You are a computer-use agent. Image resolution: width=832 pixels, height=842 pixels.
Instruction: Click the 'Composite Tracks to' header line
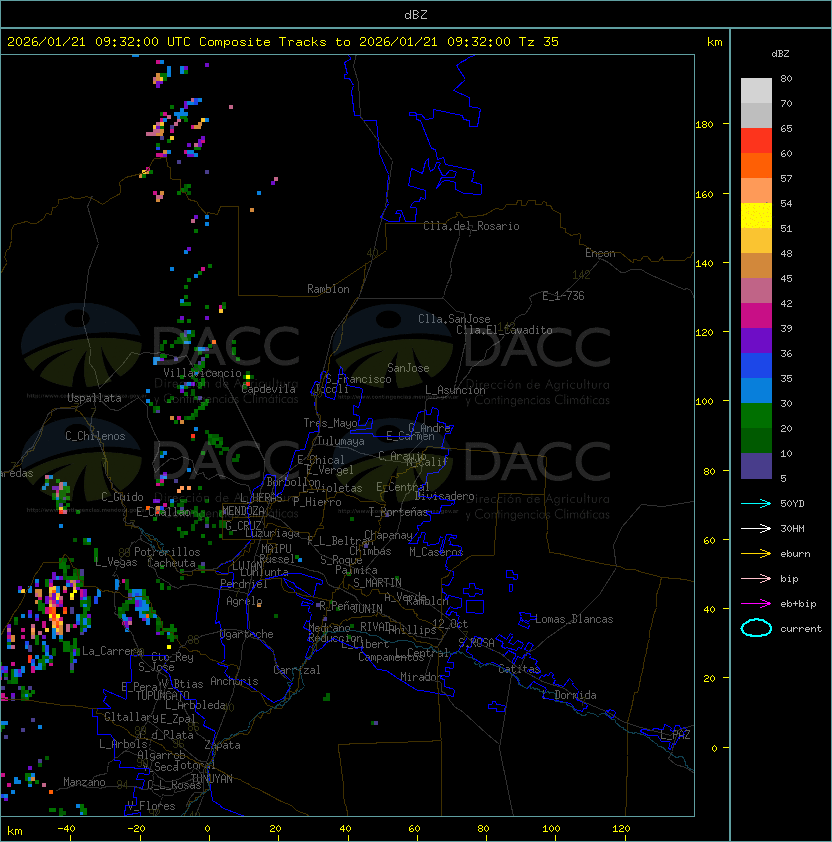[283, 42]
